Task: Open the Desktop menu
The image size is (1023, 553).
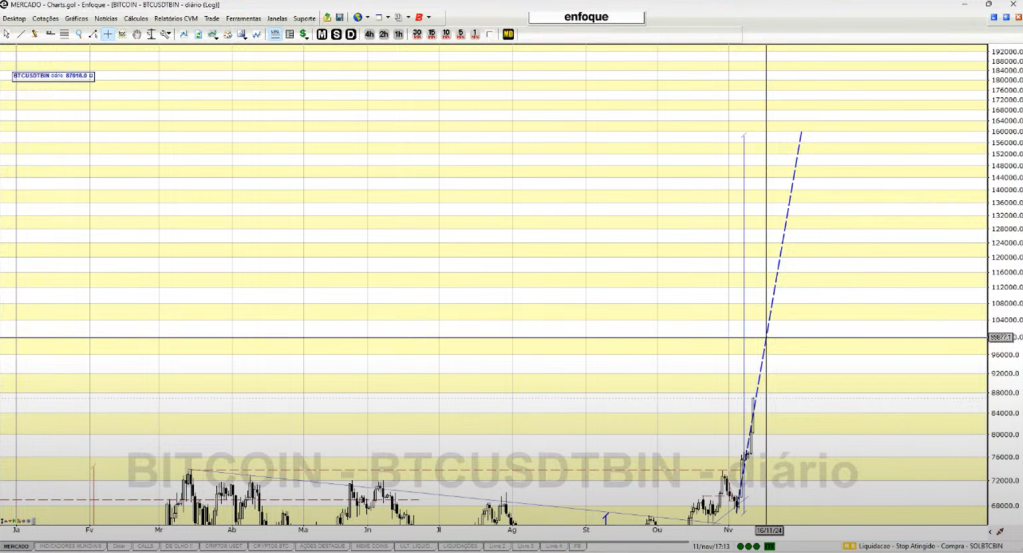Action: [14, 18]
